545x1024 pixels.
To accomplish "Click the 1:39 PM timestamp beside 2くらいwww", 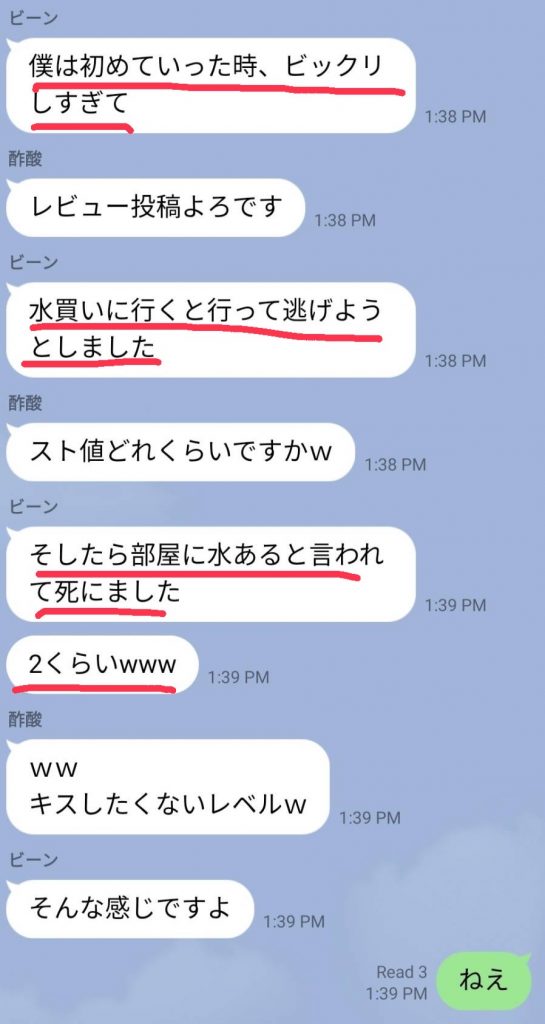I will pyautogui.click(x=238, y=678).
